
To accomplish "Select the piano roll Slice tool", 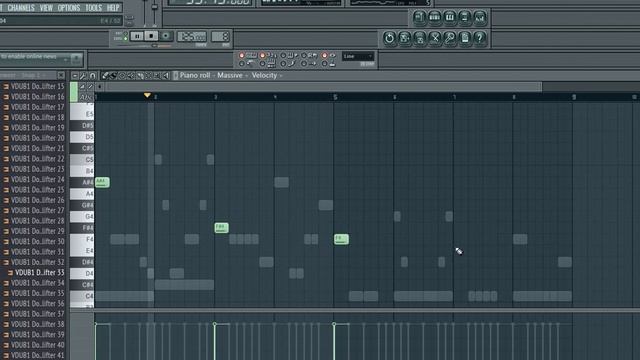I will [x=140, y=76].
